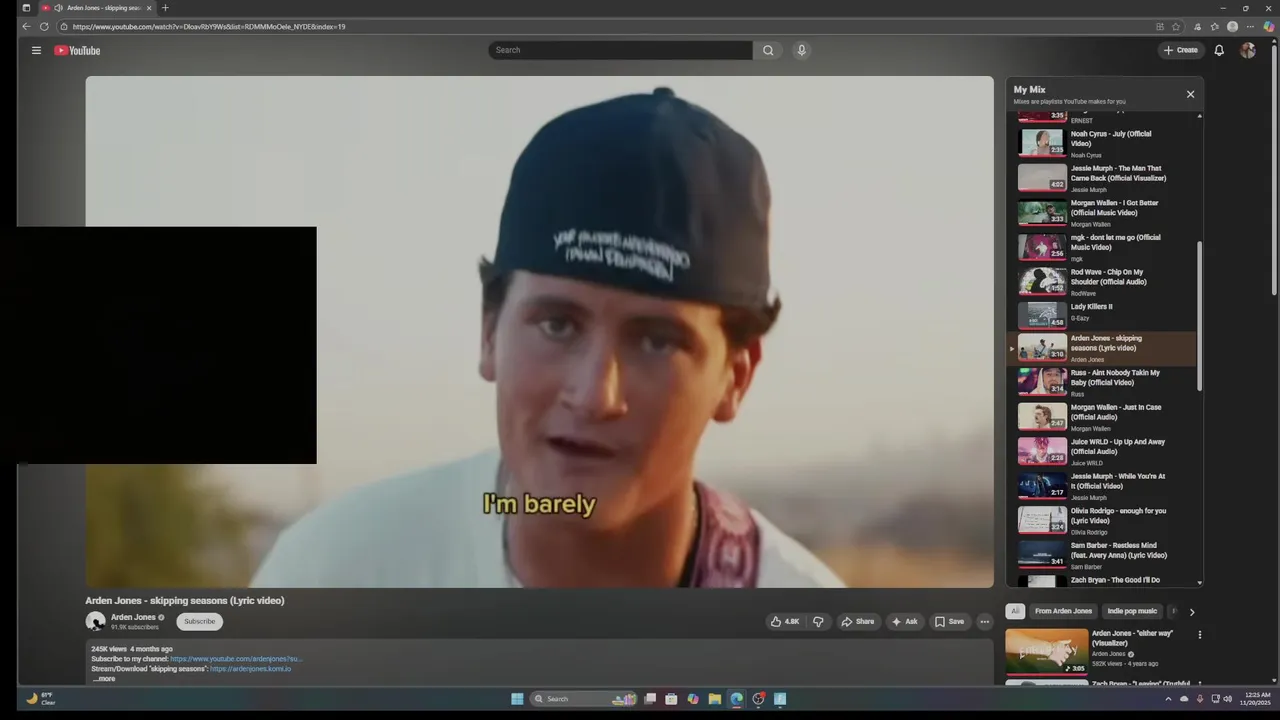Play Sam Barber - Restless Mind

pyautogui.click(x=1100, y=555)
